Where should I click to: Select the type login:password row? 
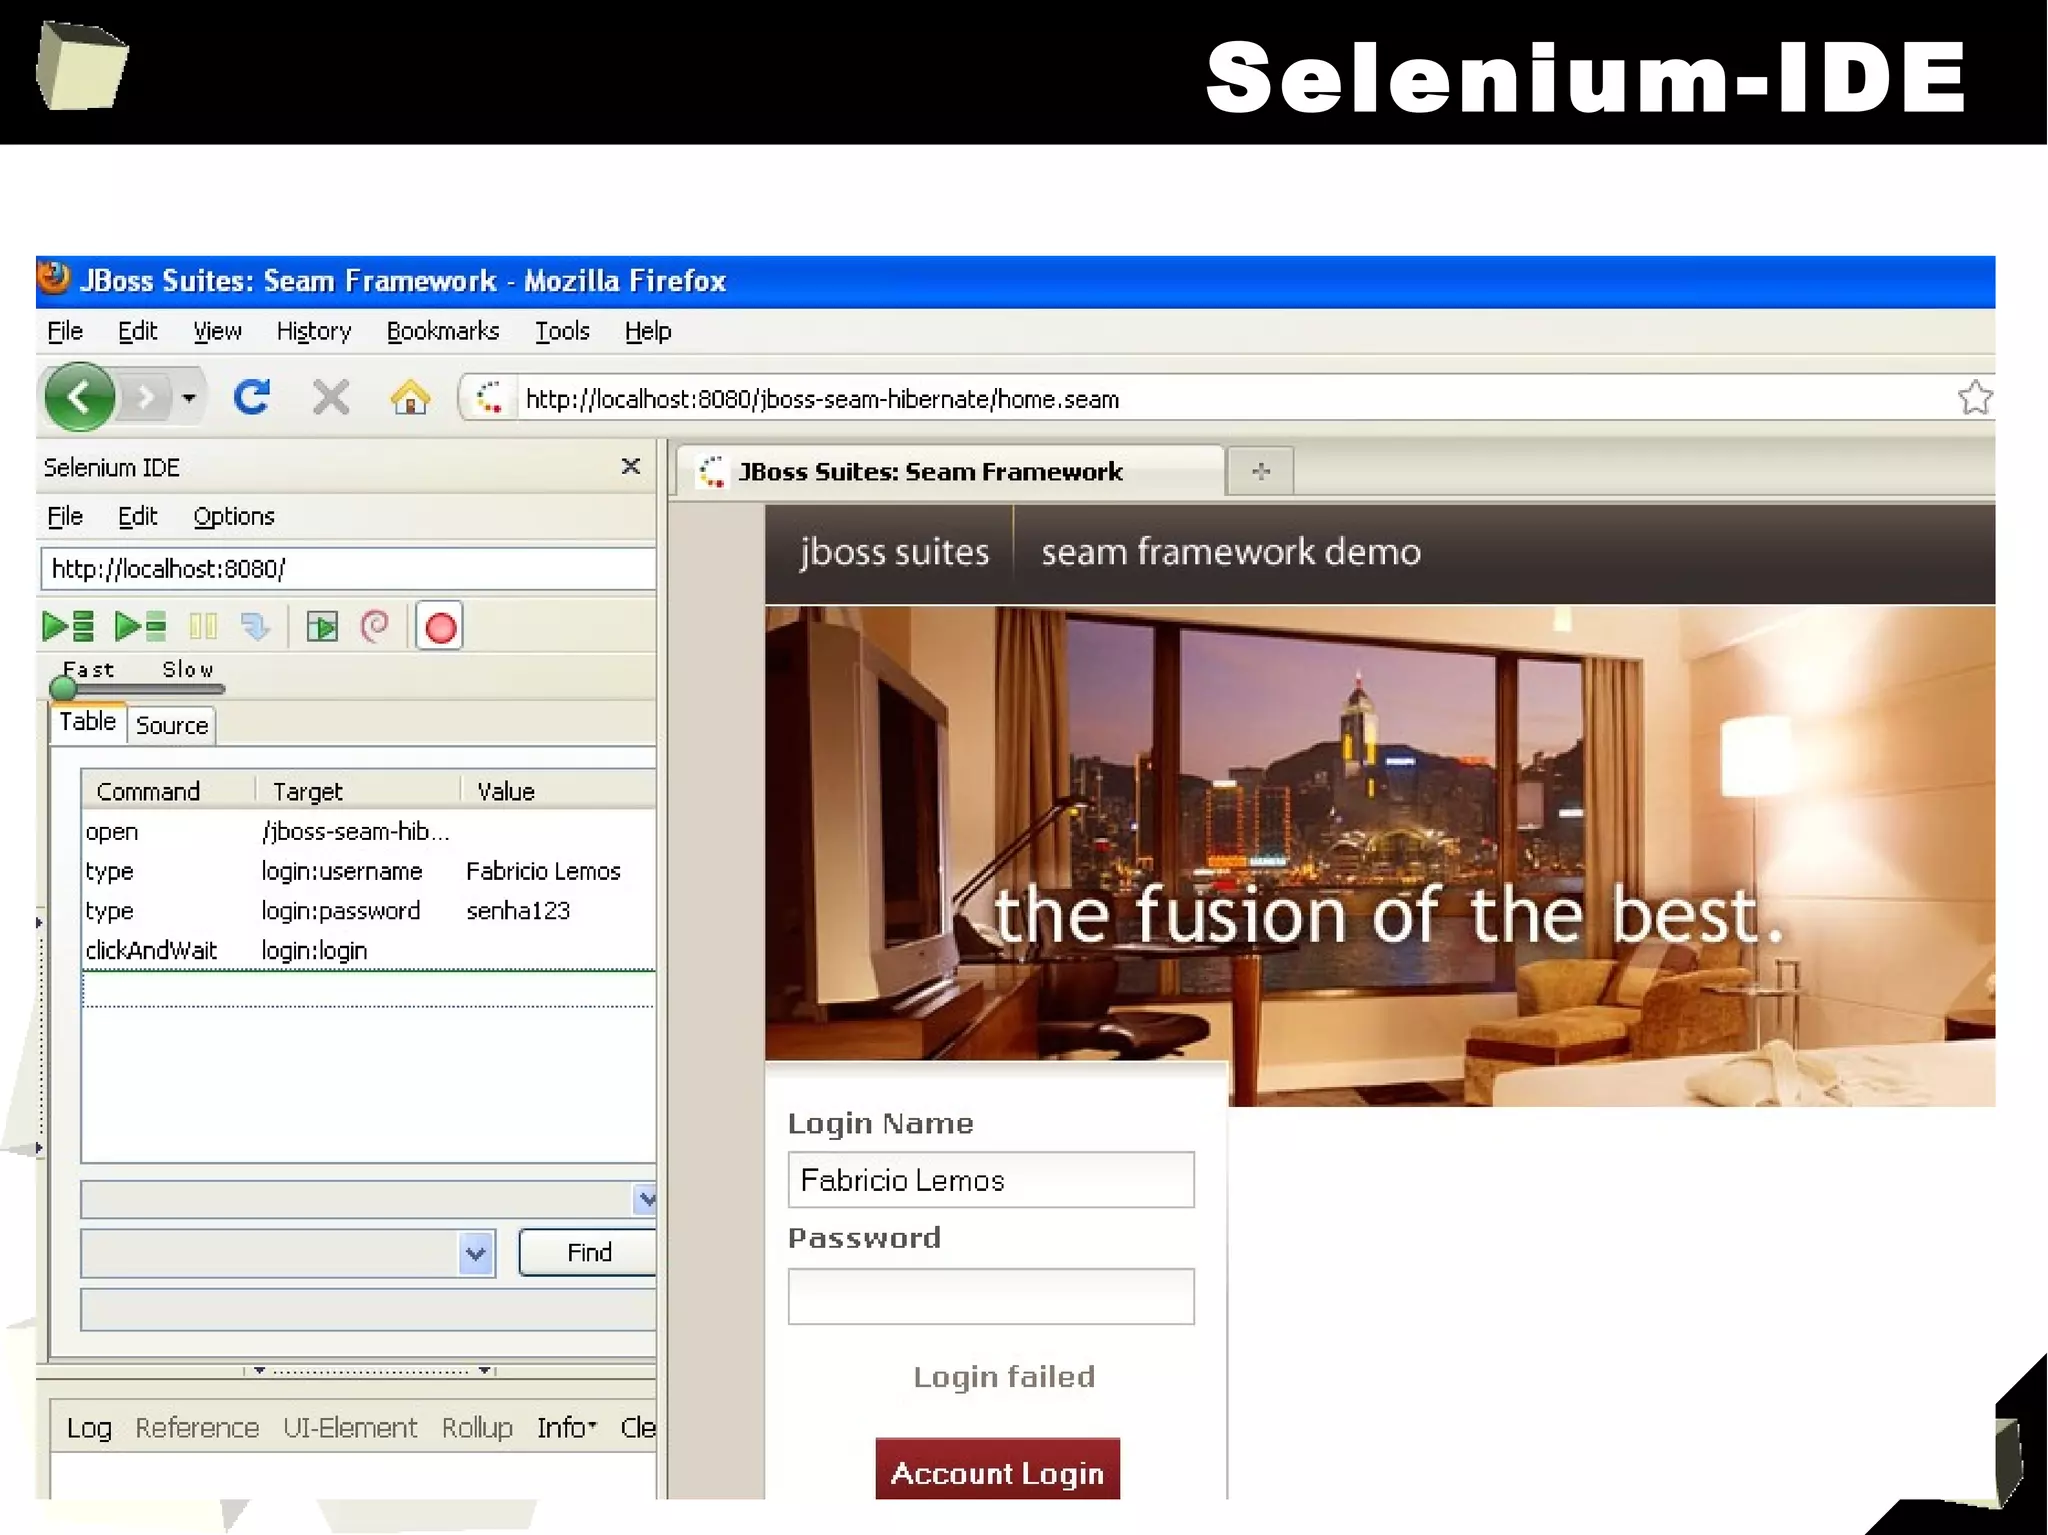tap(368, 911)
